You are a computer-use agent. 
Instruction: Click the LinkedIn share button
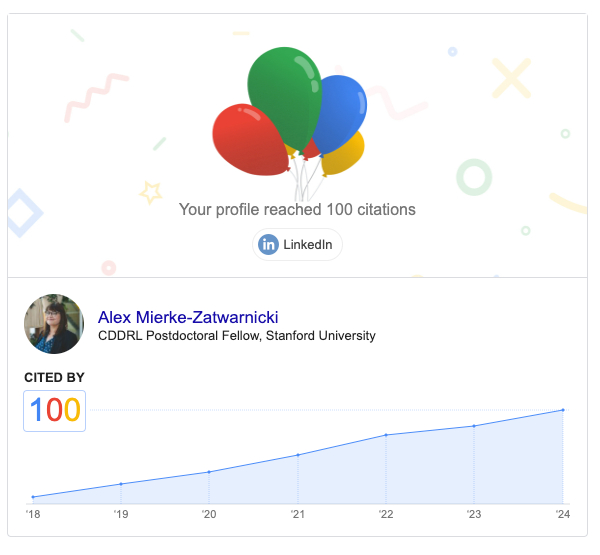point(297,245)
